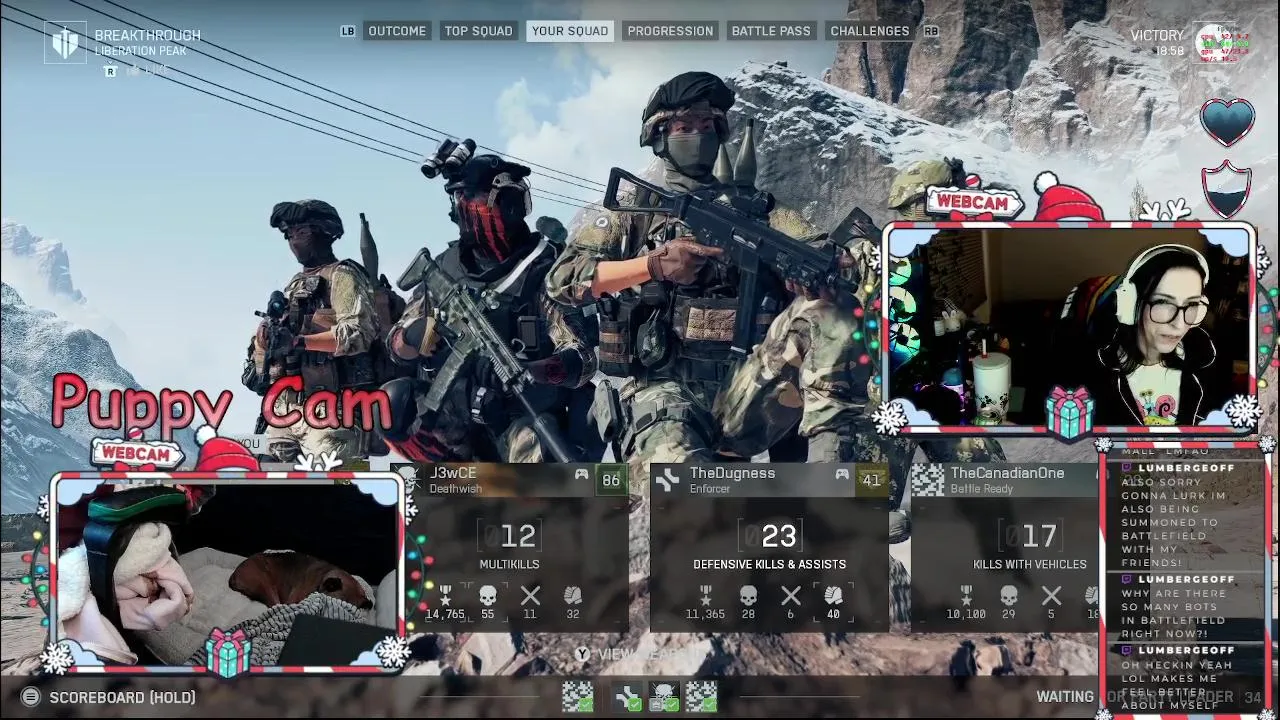The height and width of the screenshot is (720, 1280).
Task: Click the RB bumper icon
Action: tap(931, 31)
